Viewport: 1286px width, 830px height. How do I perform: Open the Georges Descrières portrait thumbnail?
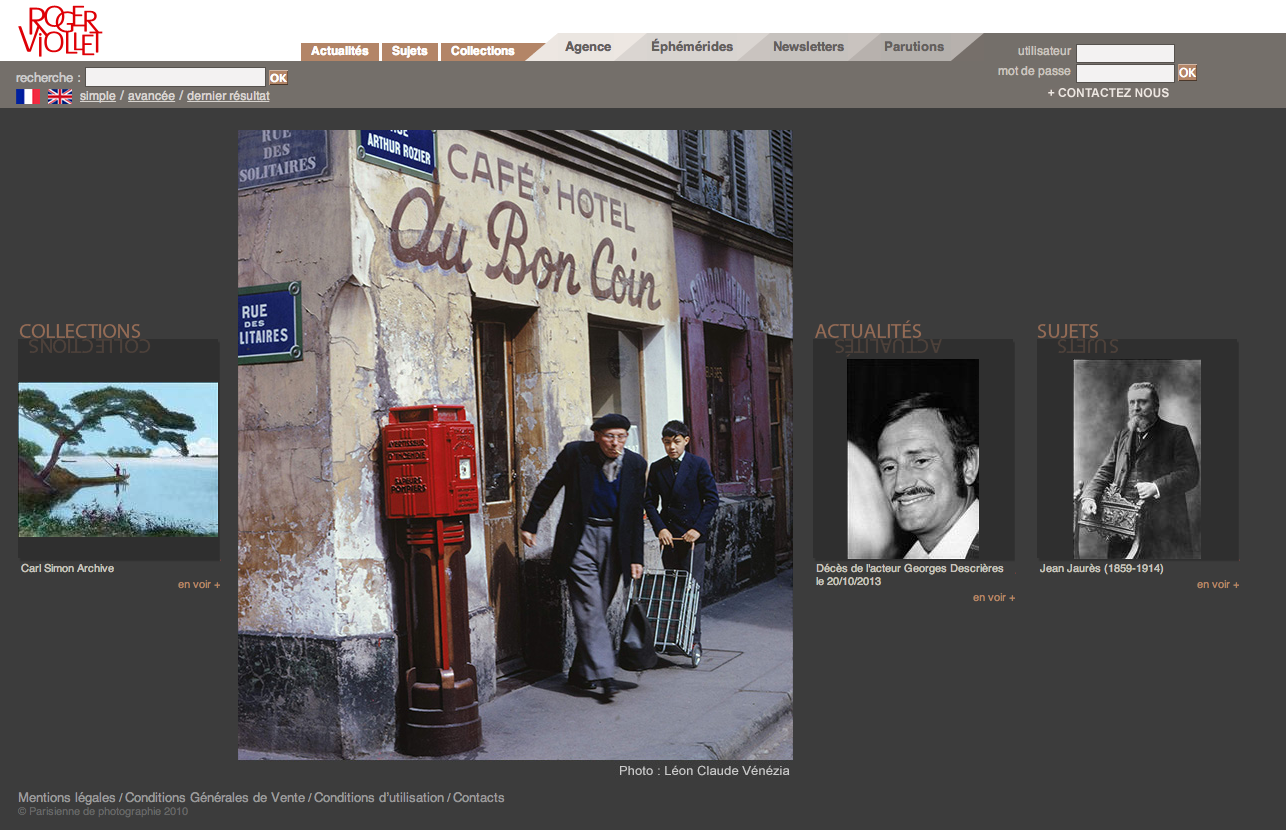pyautogui.click(x=912, y=458)
